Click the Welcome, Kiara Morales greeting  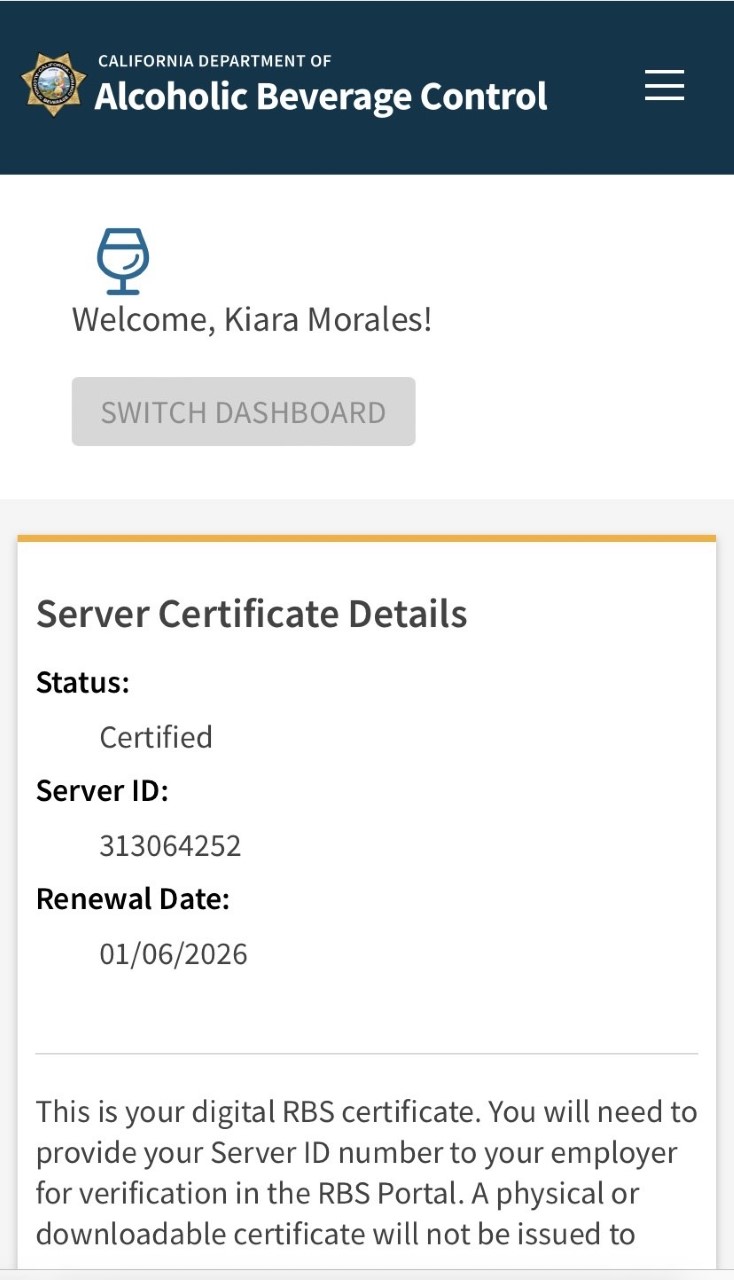[x=252, y=320]
